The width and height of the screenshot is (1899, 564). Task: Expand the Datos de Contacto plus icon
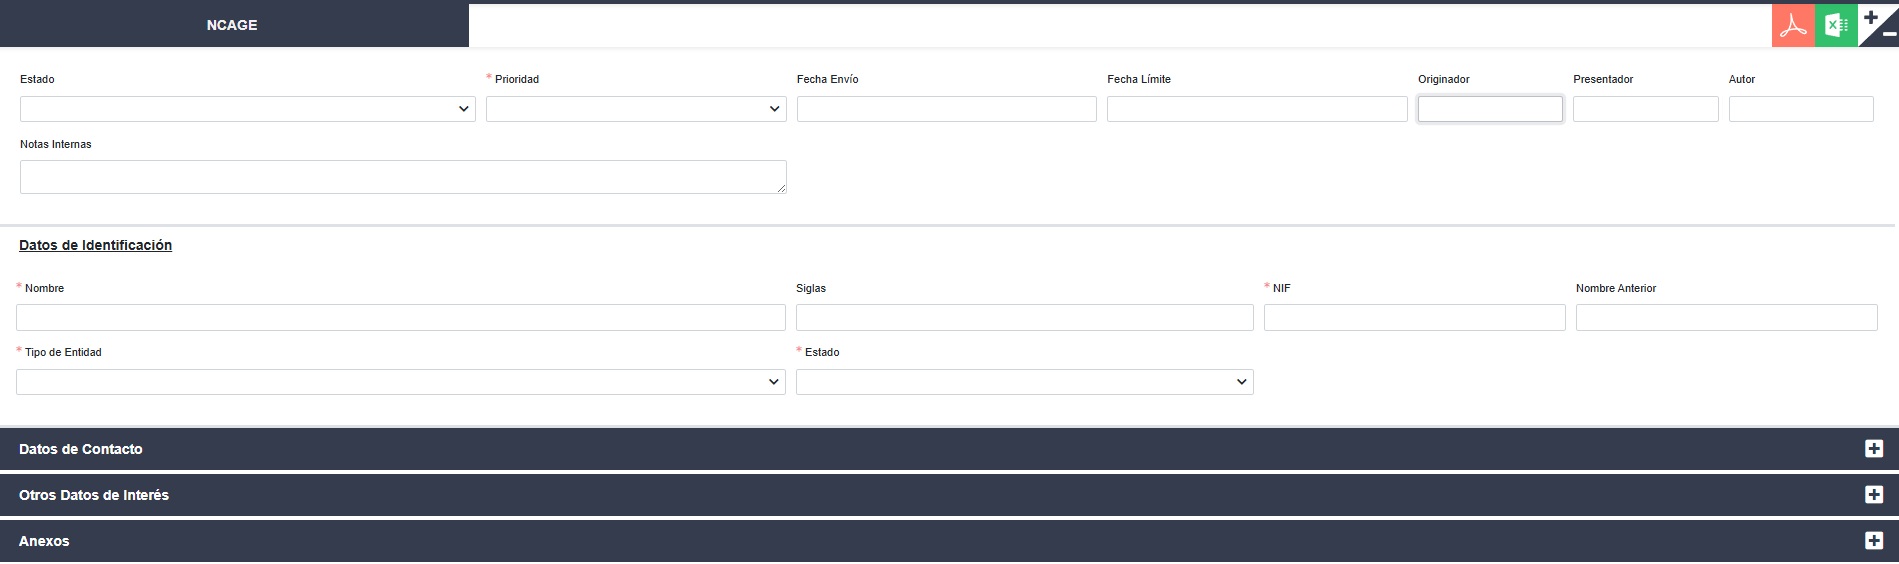(x=1874, y=449)
